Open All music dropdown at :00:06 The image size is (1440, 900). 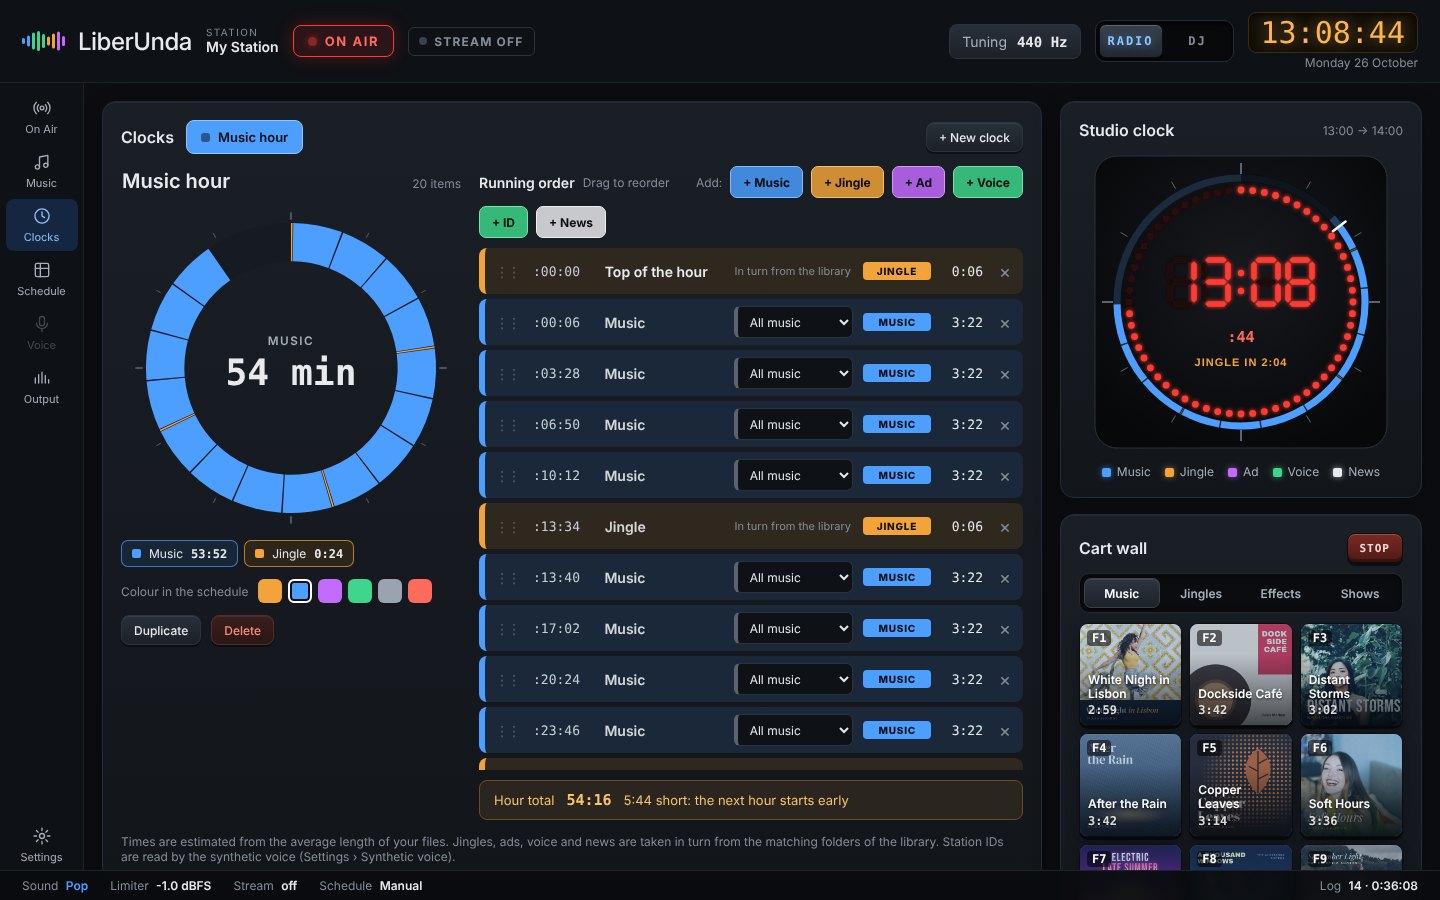click(795, 322)
